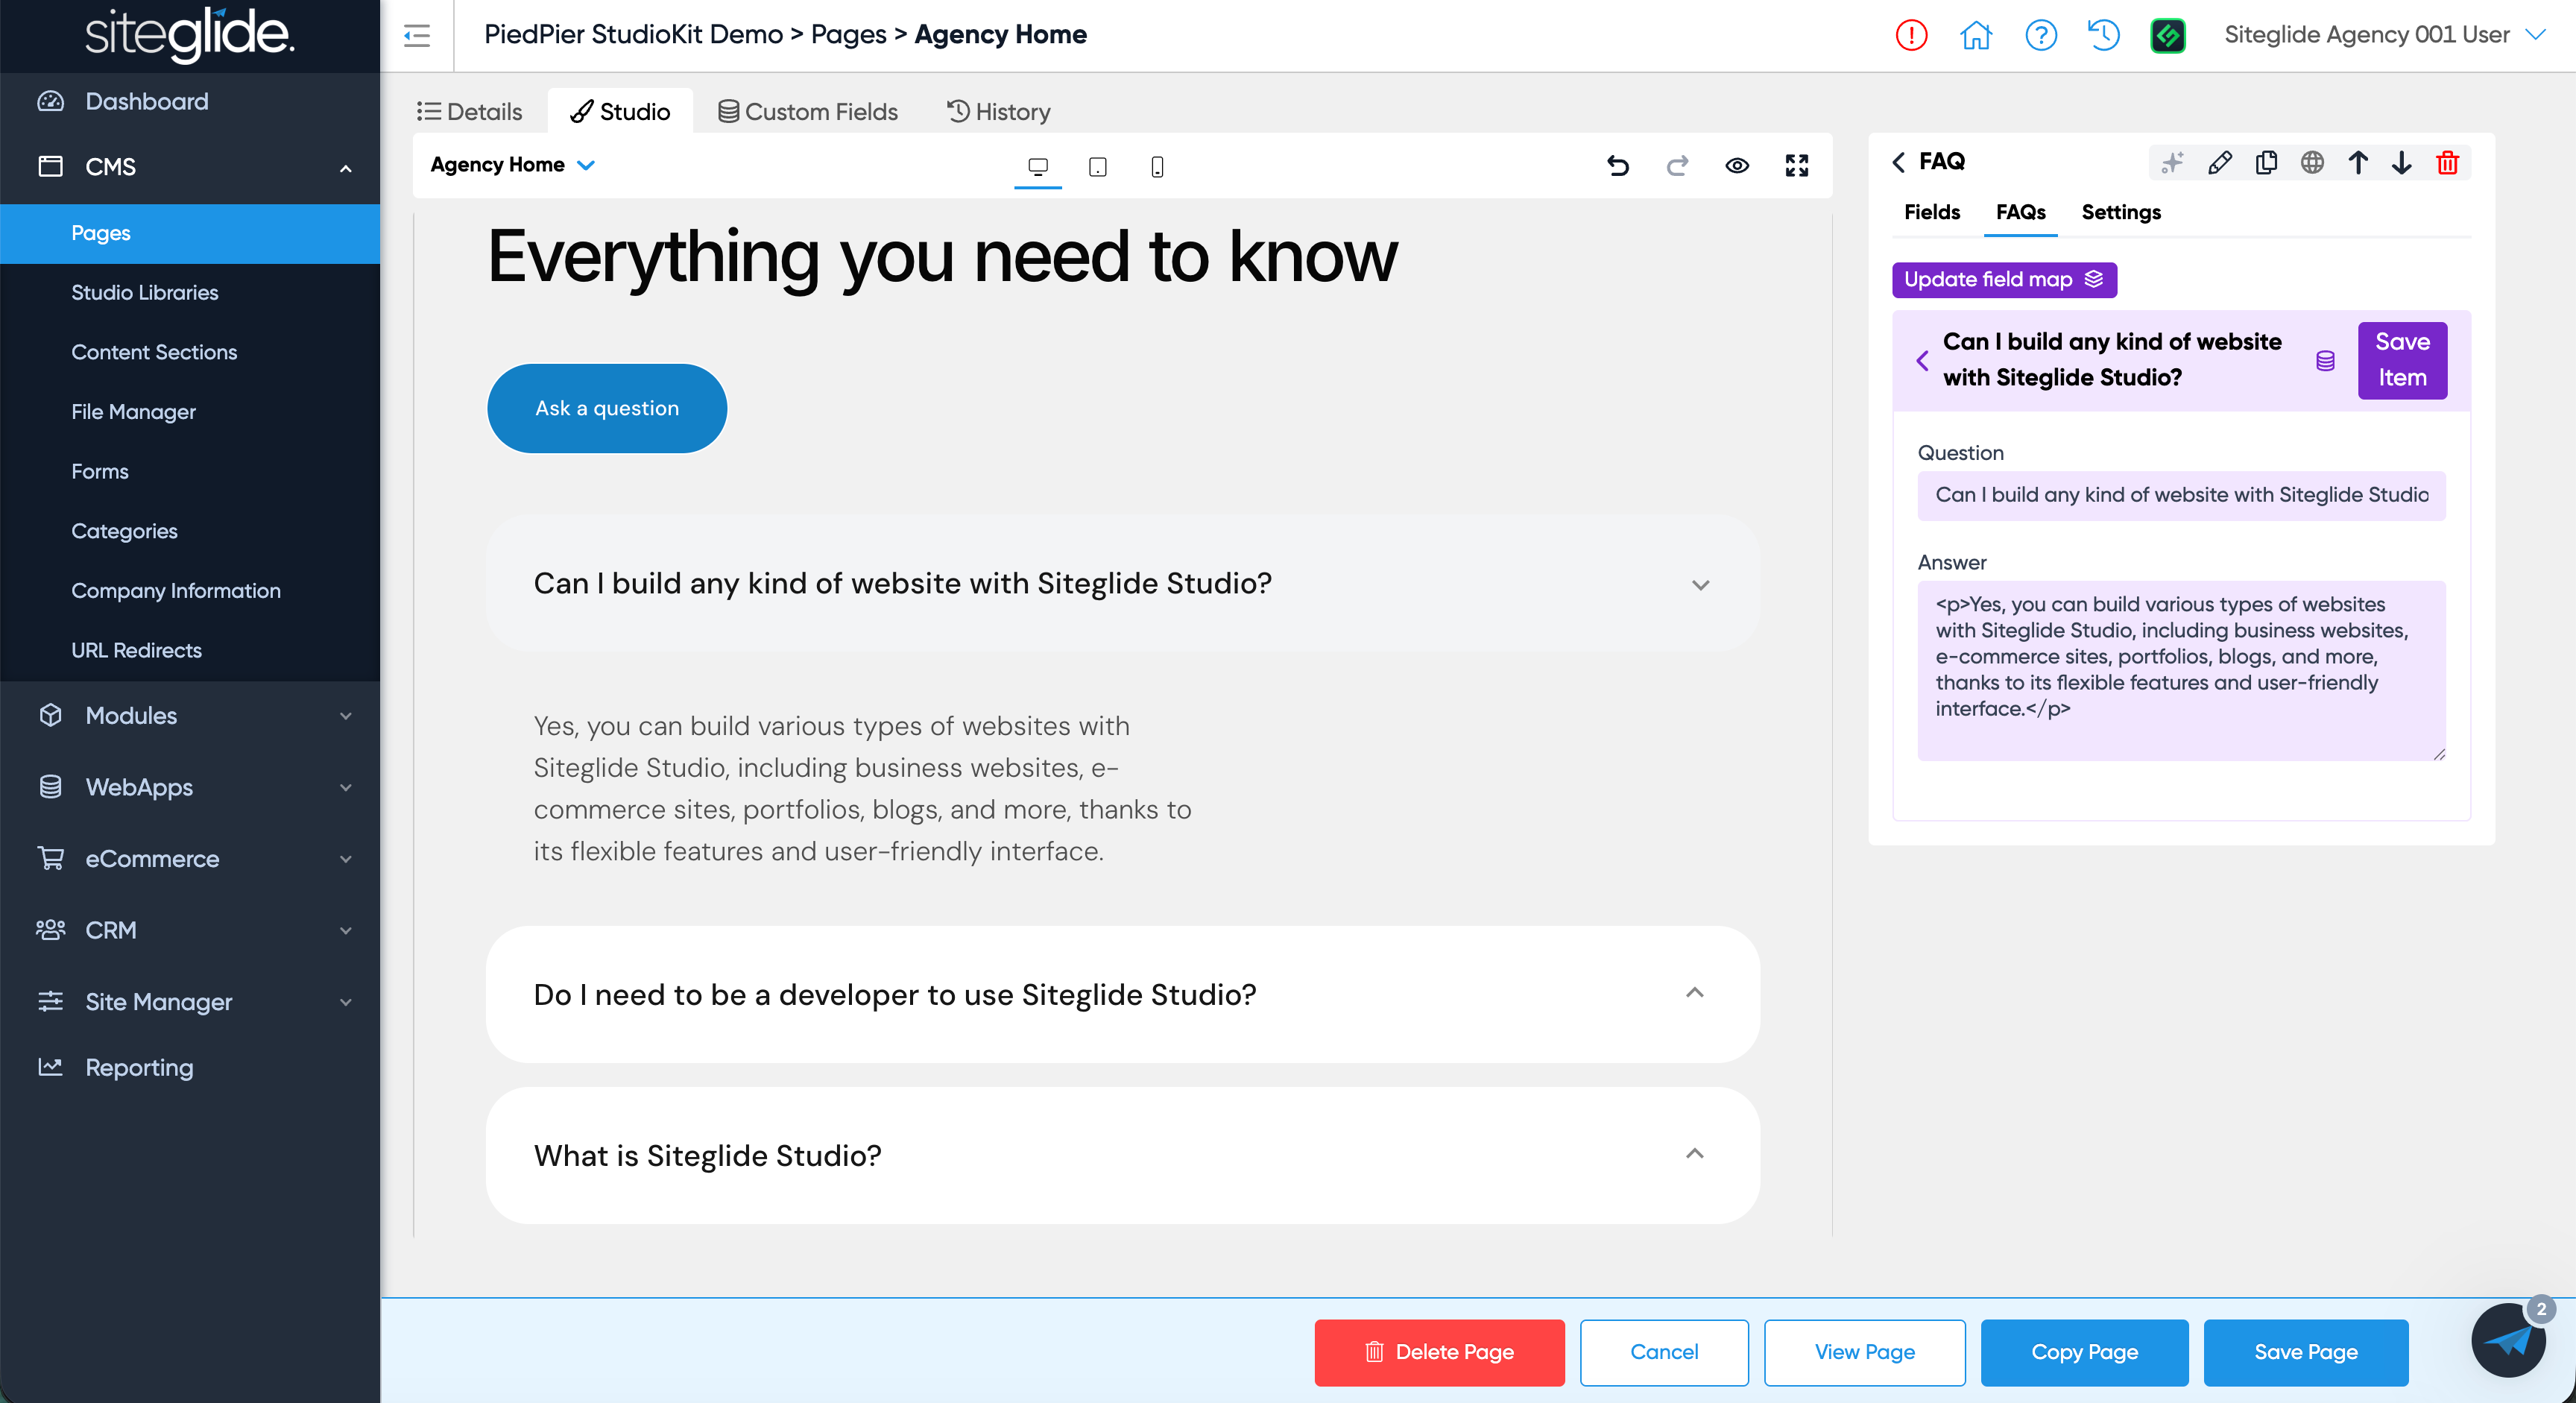Viewport: 2576px width, 1403px height.
Task: Switch to the Details tab
Action: pyautogui.click(x=470, y=112)
